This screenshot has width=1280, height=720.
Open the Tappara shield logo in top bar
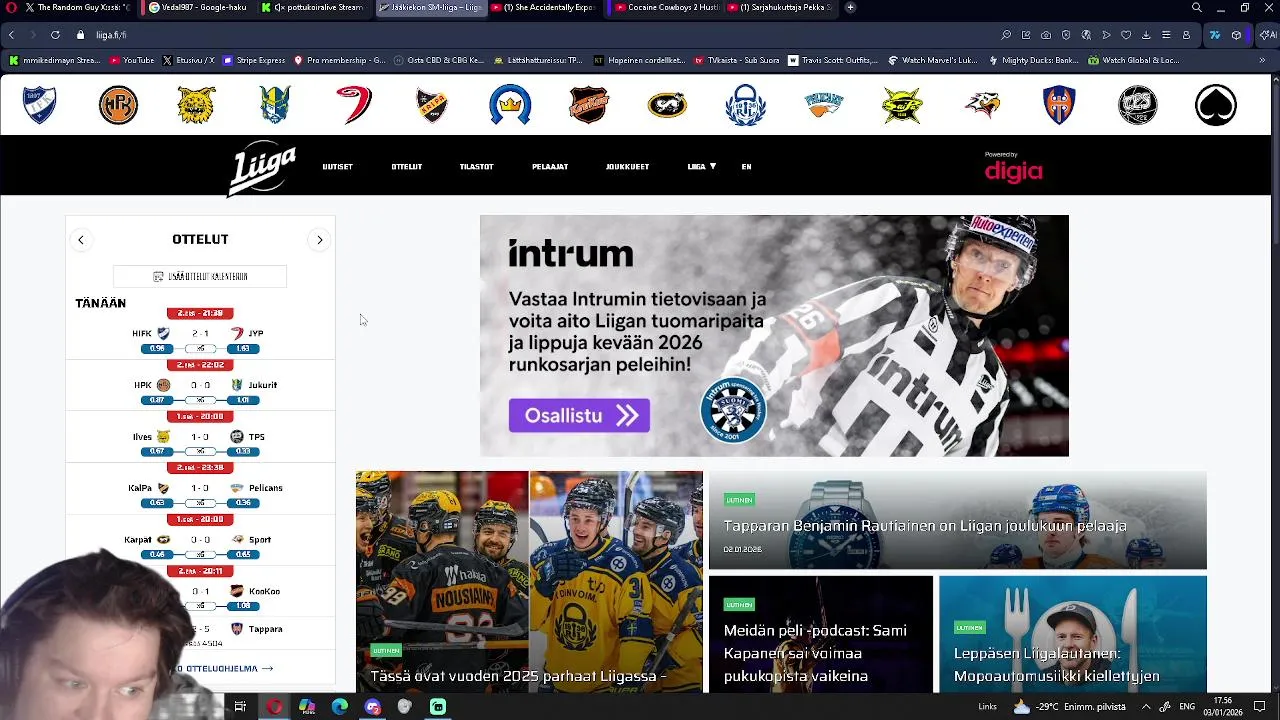click(x=1059, y=105)
